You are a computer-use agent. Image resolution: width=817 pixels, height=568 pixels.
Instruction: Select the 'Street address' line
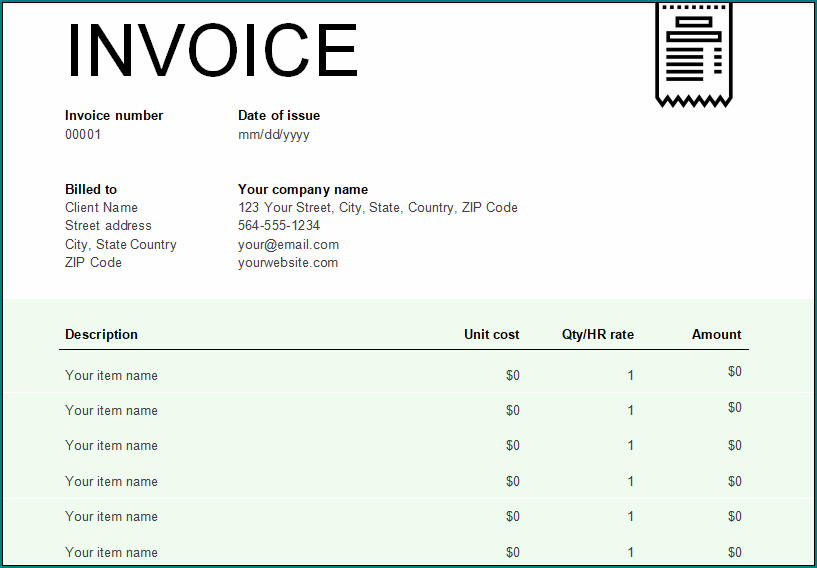click(x=108, y=226)
